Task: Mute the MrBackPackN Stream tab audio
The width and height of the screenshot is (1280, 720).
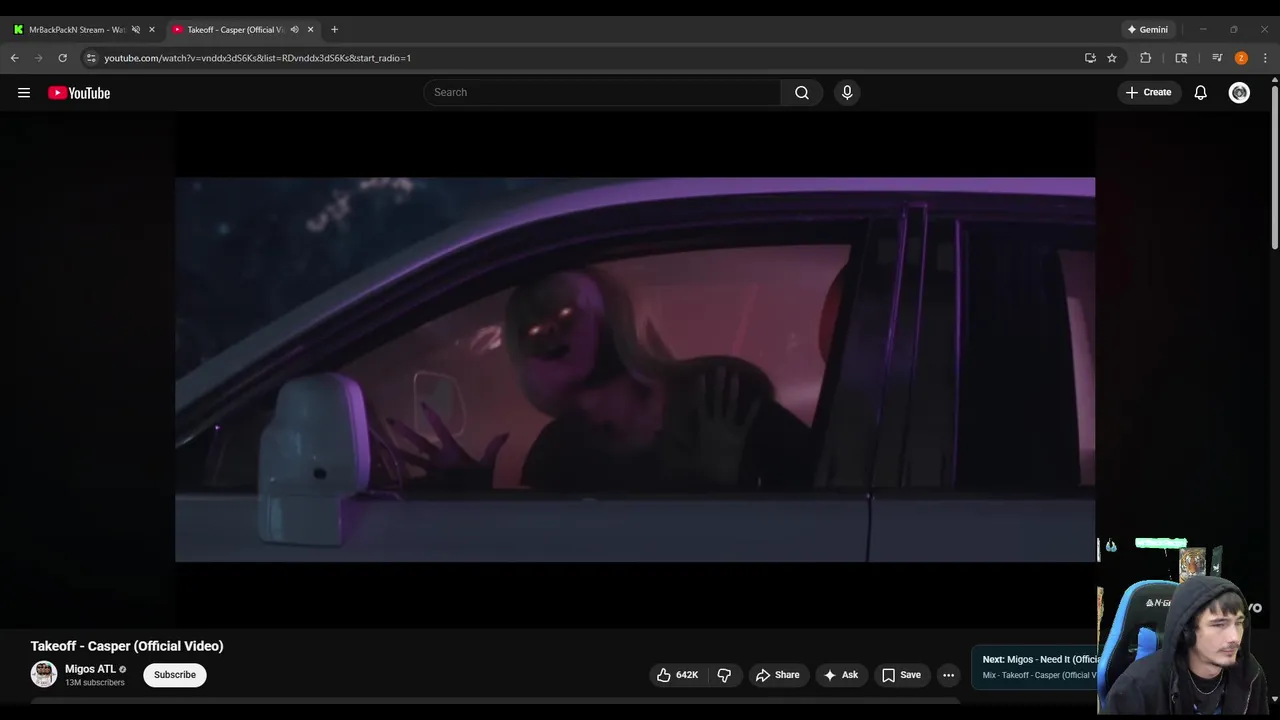Action: [136, 29]
